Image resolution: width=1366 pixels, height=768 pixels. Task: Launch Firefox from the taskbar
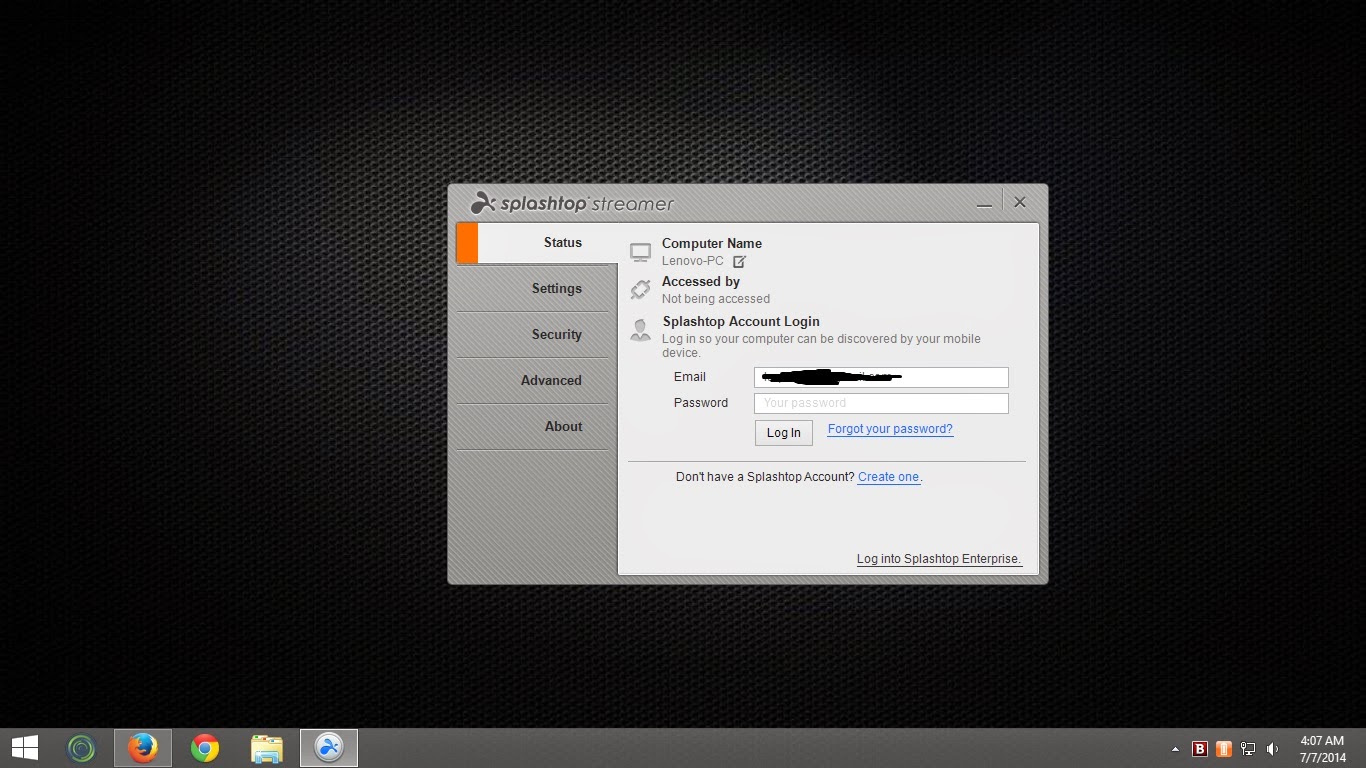coord(142,747)
